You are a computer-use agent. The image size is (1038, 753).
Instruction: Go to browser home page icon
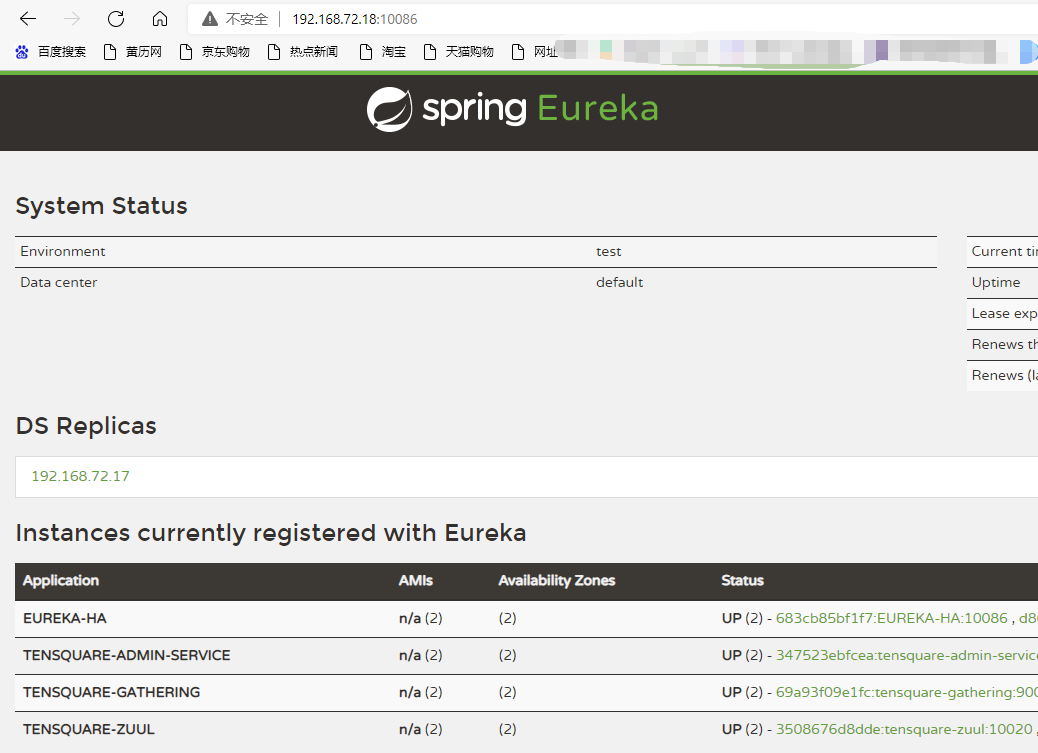160,19
